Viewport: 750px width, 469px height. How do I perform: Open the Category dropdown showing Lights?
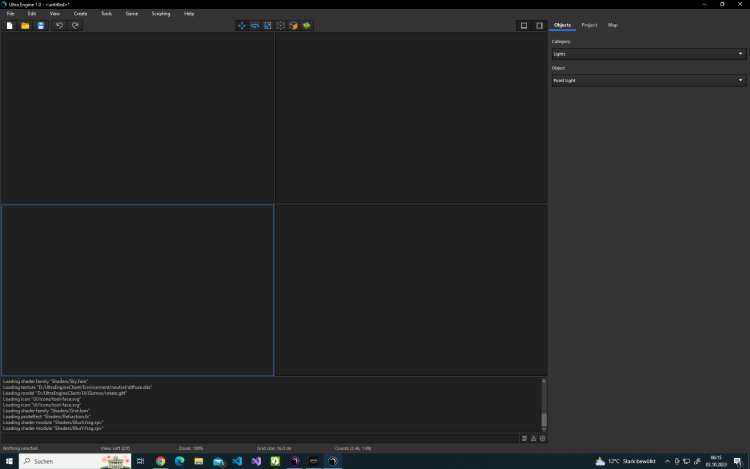[649, 54]
